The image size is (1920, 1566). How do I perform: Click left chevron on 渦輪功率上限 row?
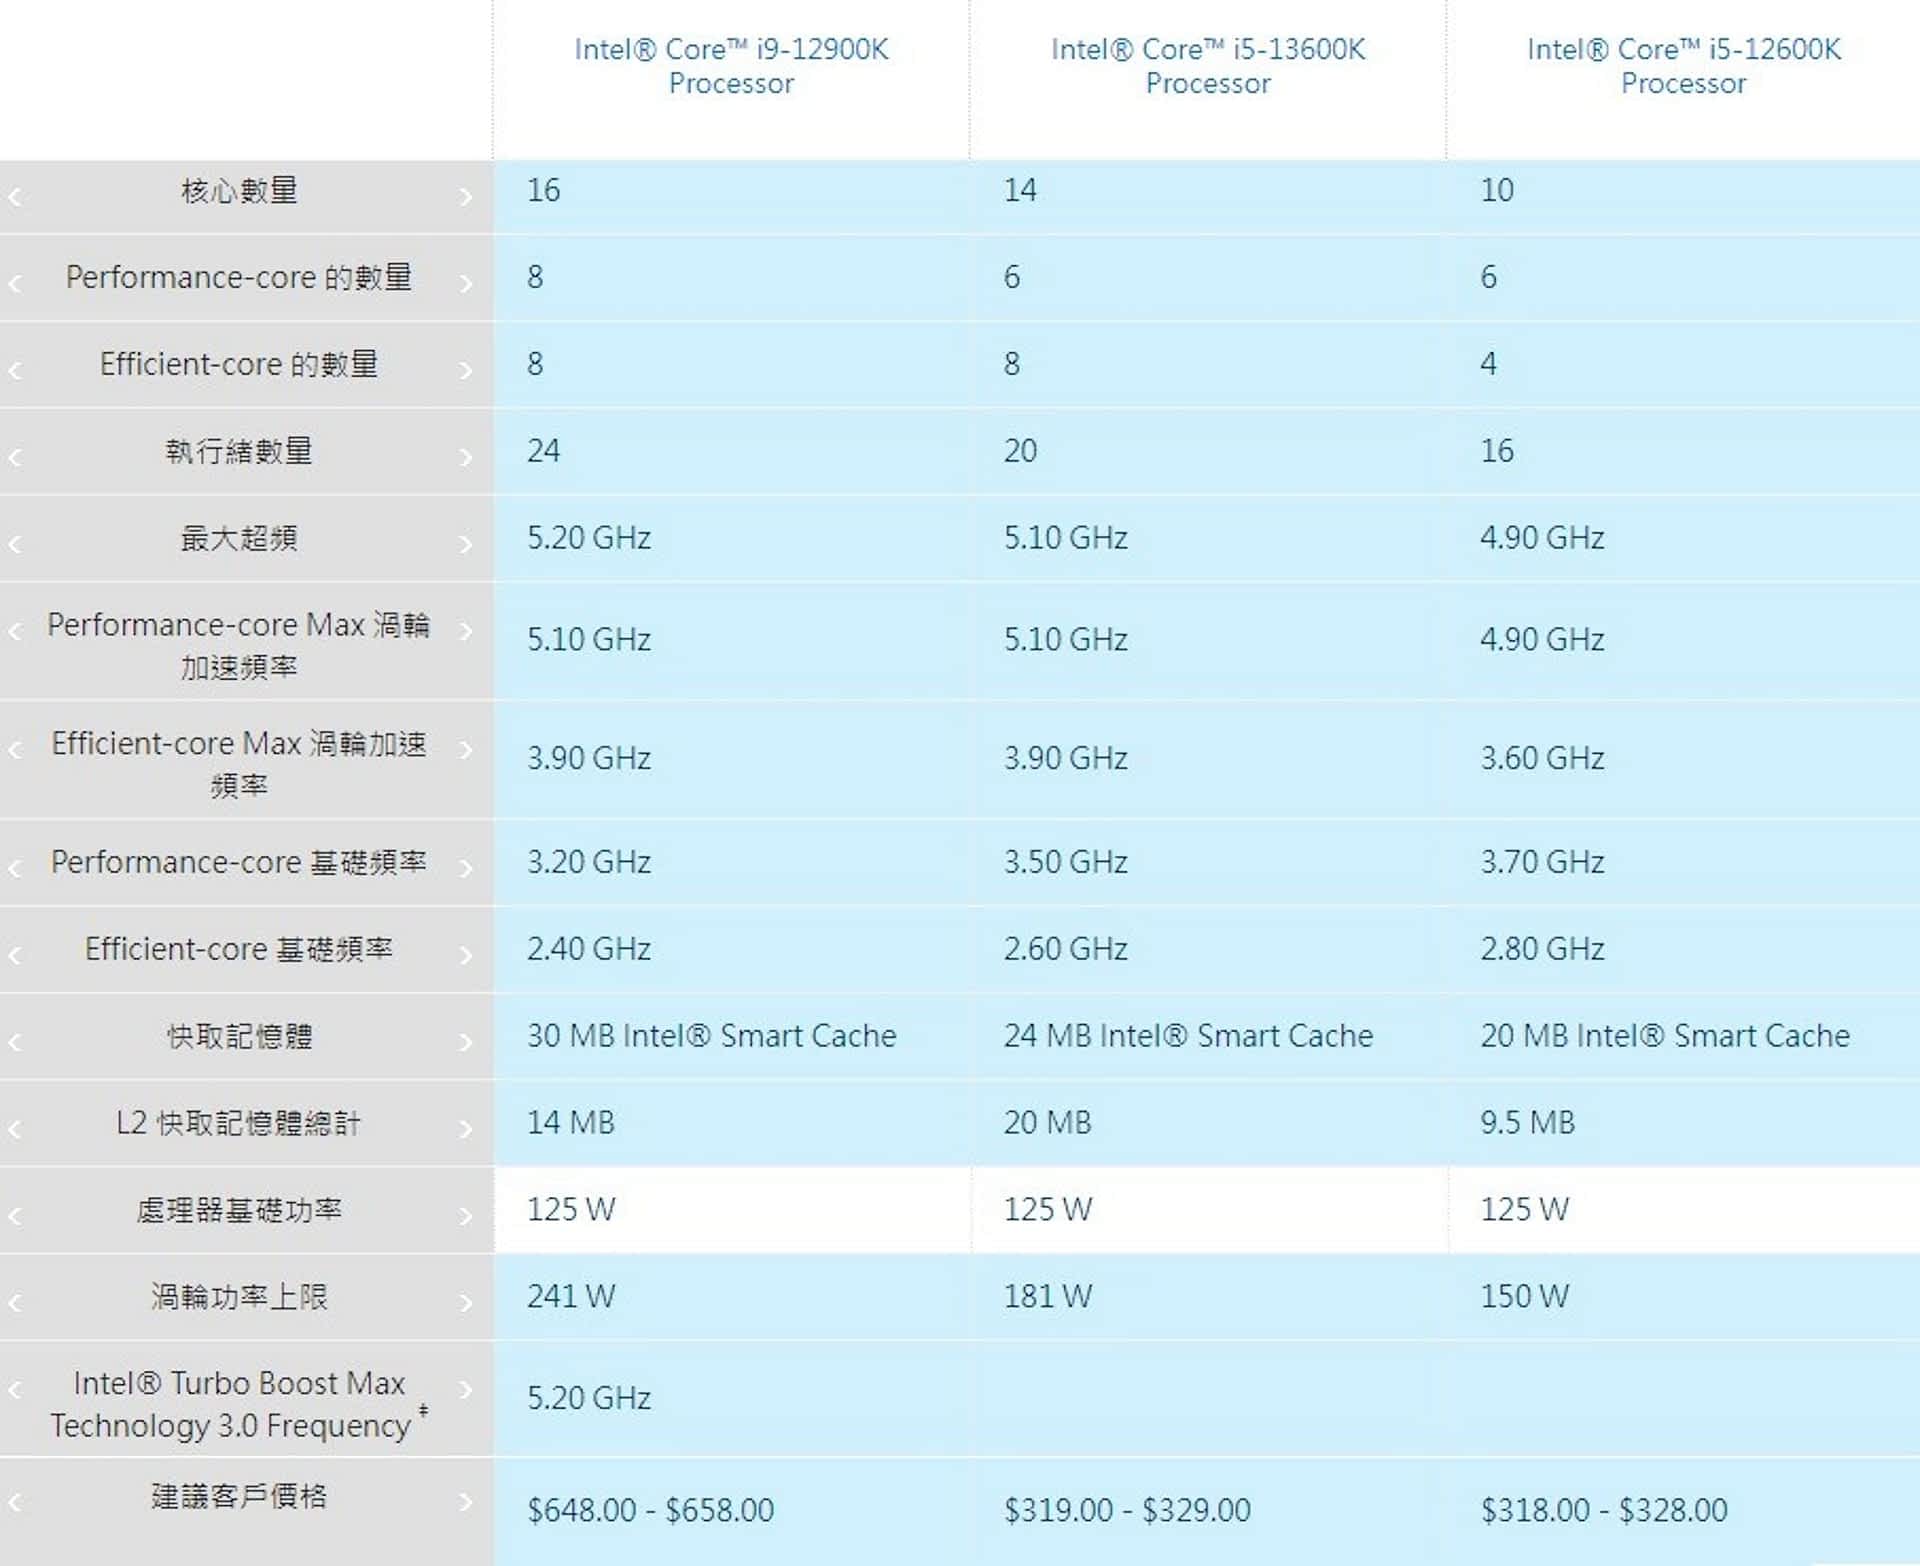[15, 1303]
